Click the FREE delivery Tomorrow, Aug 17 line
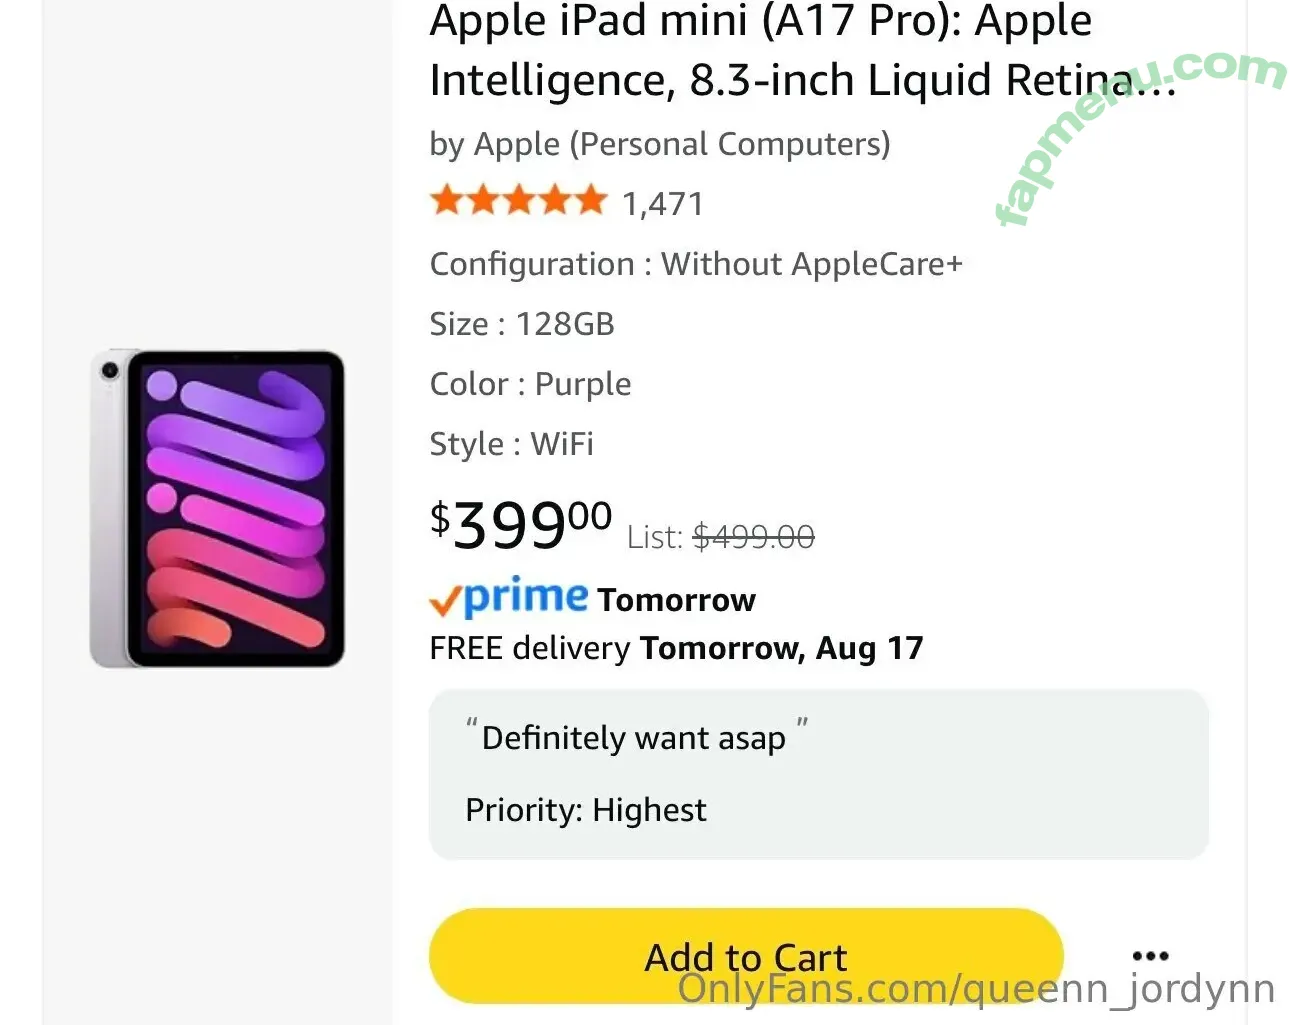The width and height of the screenshot is (1290, 1025). [676, 648]
